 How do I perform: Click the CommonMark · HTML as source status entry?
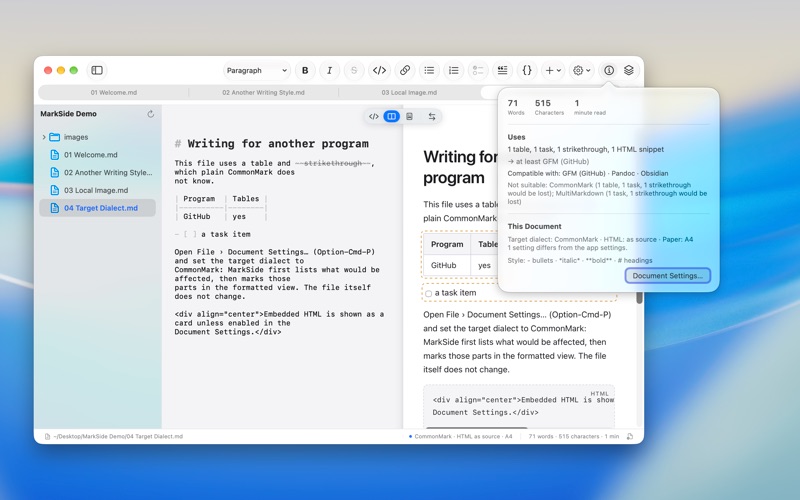[x=461, y=436]
